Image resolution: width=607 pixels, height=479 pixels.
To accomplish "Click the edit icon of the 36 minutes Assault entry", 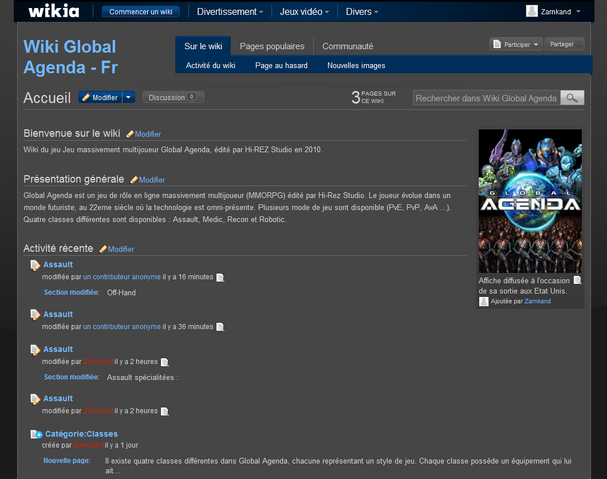I will point(35,315).
